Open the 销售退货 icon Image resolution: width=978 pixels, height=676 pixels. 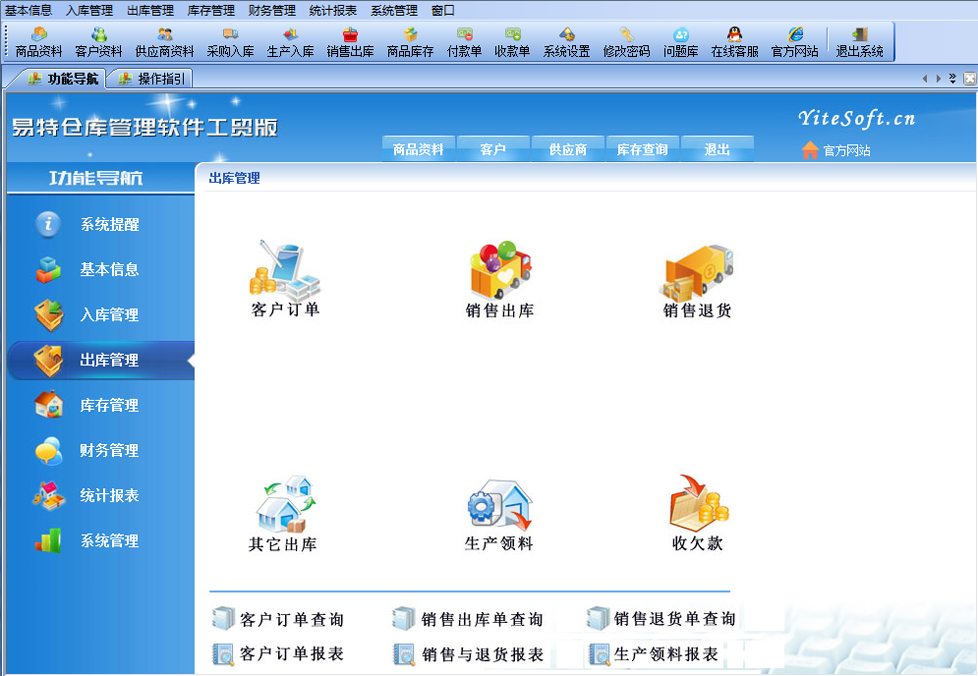click(x=697, y=274)
